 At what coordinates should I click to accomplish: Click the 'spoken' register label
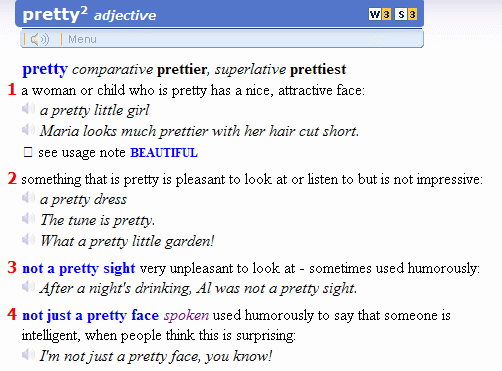(x=186, y=315)
